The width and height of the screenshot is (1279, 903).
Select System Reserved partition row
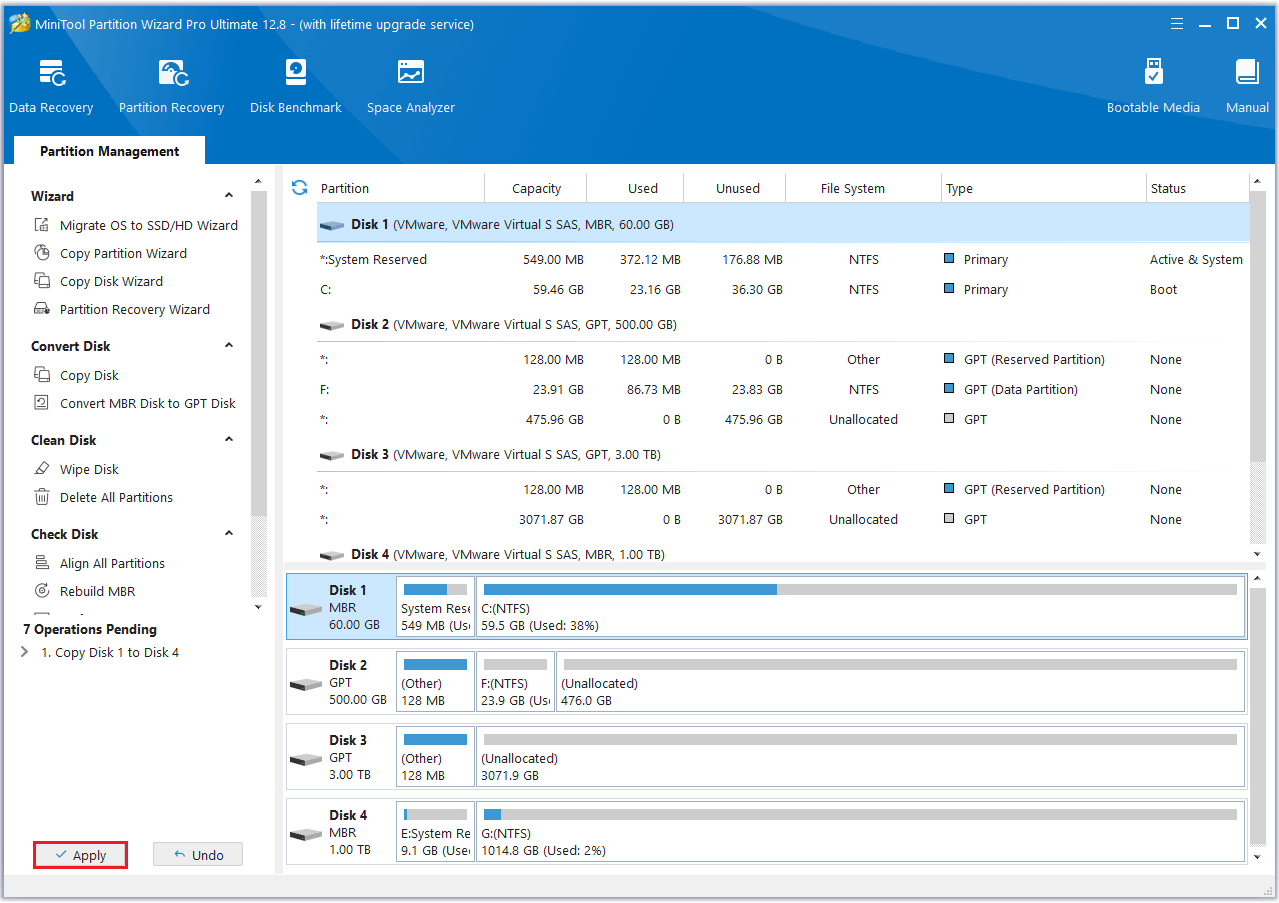pyautogui.click(x=783, y=259)
